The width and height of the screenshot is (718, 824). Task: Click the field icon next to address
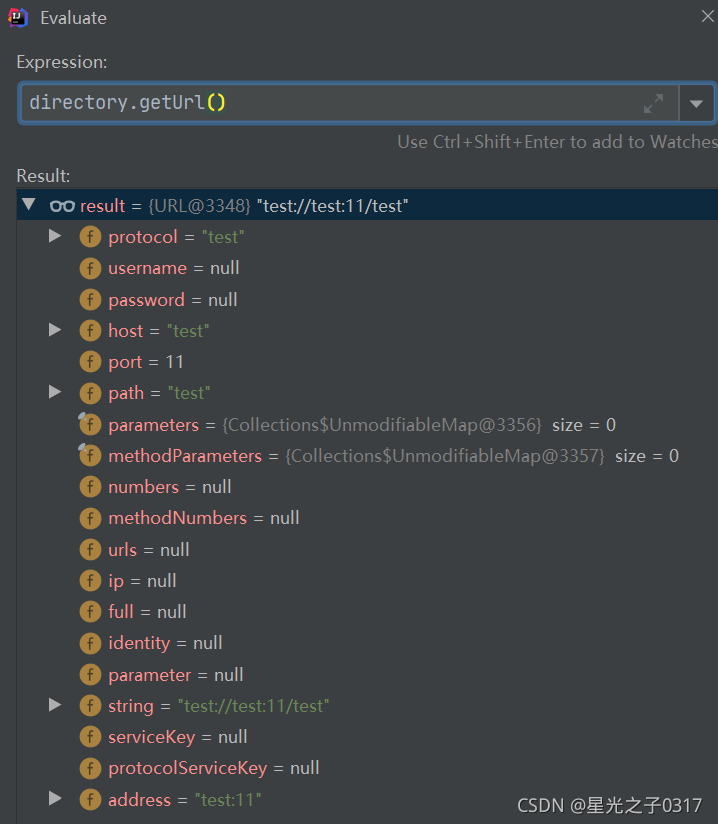(x=90, y=800)
